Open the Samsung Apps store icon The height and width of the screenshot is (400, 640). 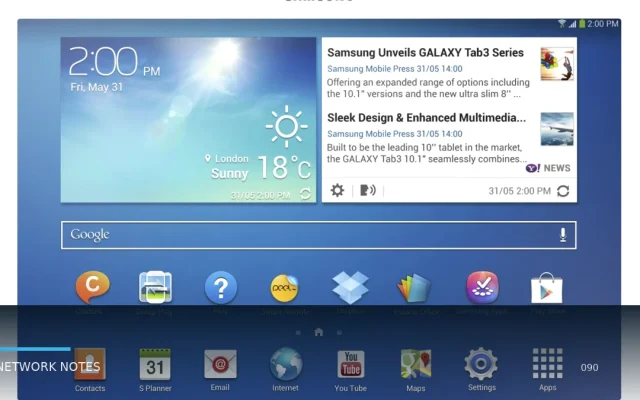482,287
